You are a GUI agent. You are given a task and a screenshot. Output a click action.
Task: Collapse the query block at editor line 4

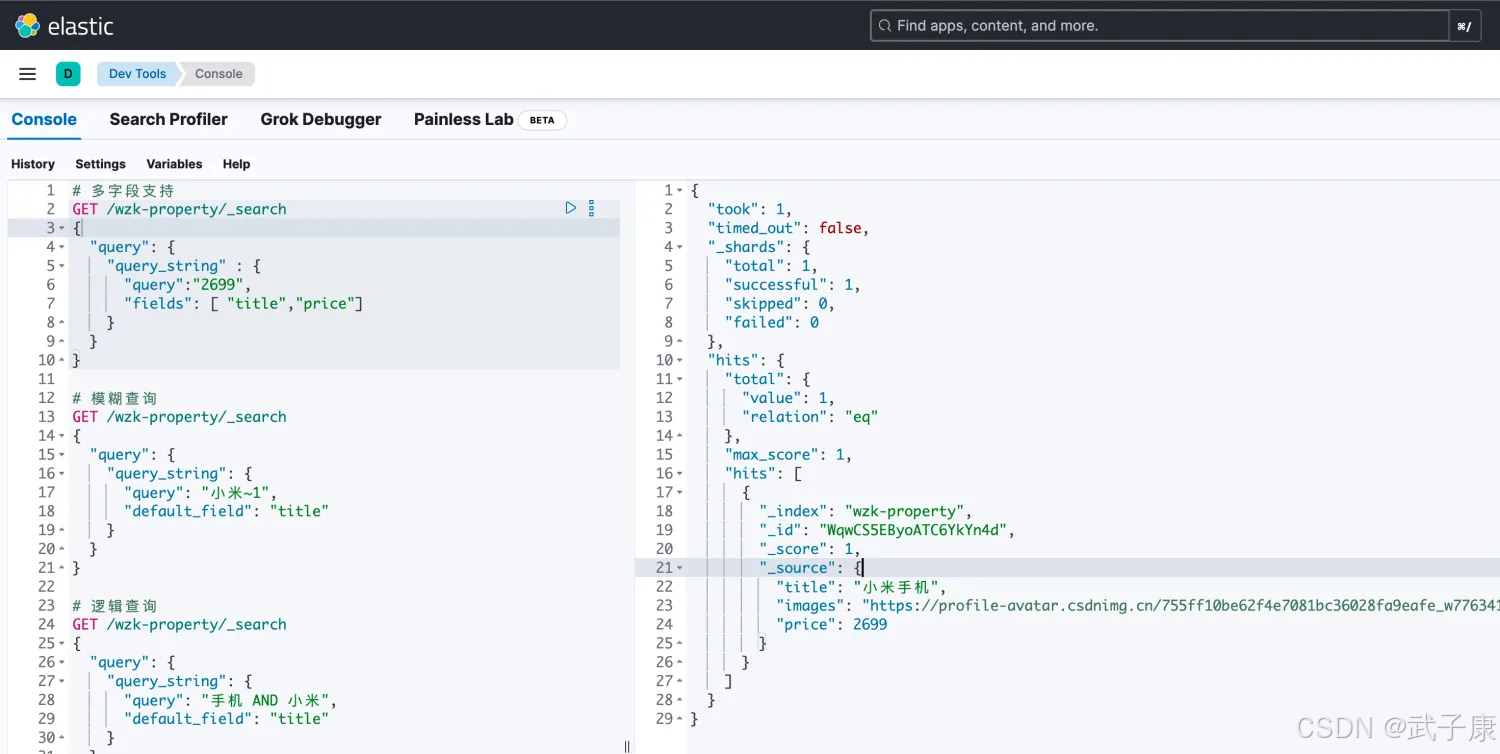tap(62, 247)
